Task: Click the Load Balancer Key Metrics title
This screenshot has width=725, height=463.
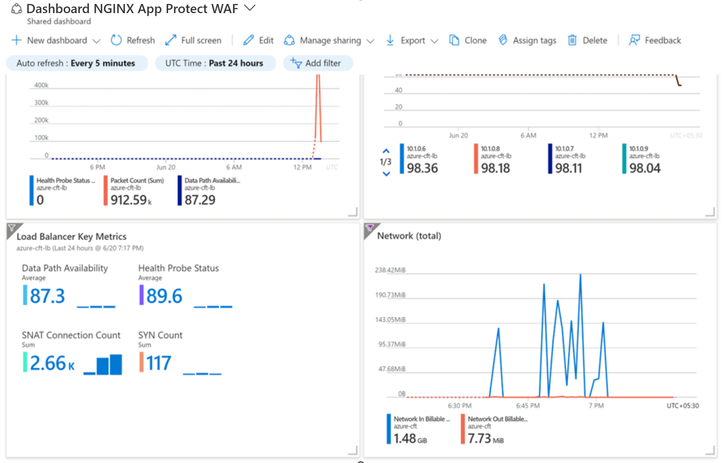Action: [x=71, y=236]
